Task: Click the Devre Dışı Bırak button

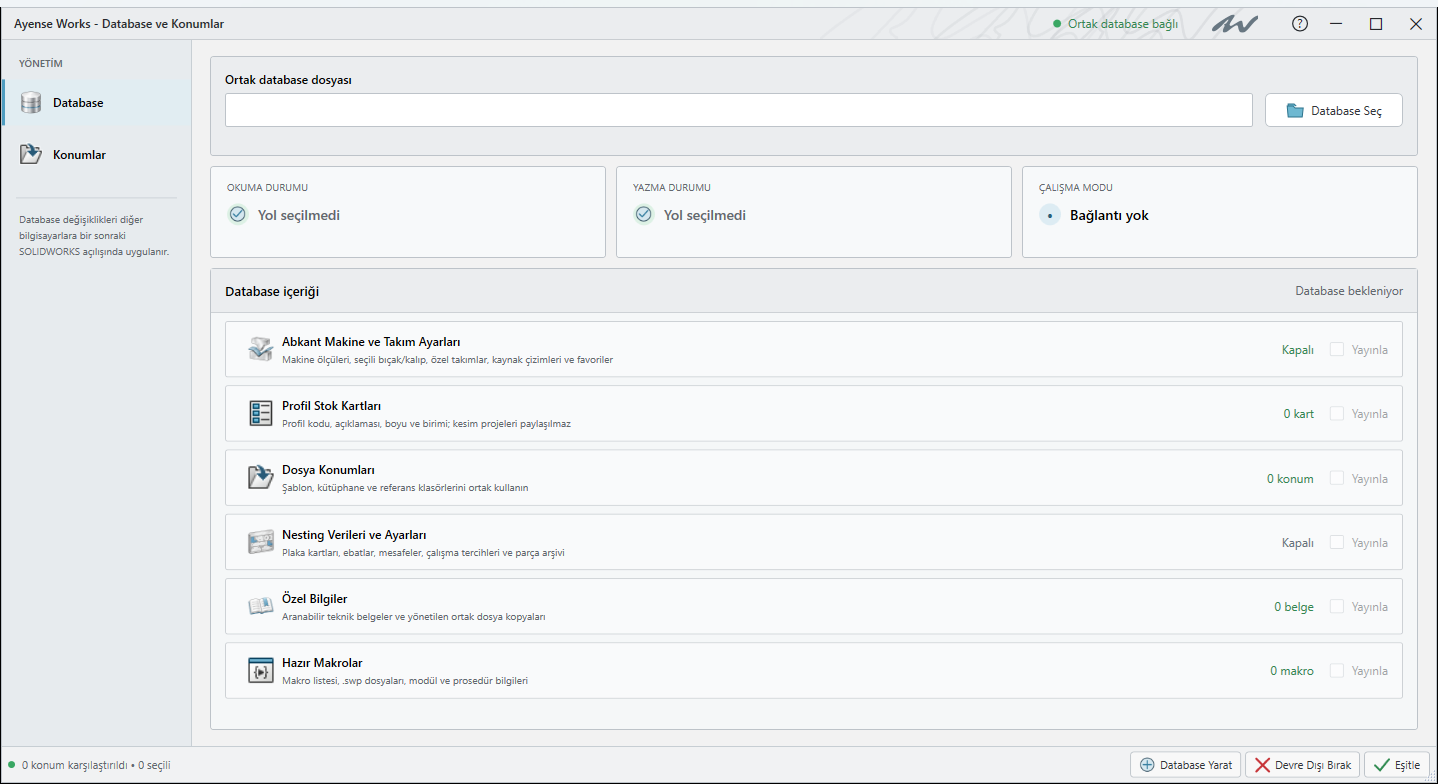Action: tap(1302, 765)
